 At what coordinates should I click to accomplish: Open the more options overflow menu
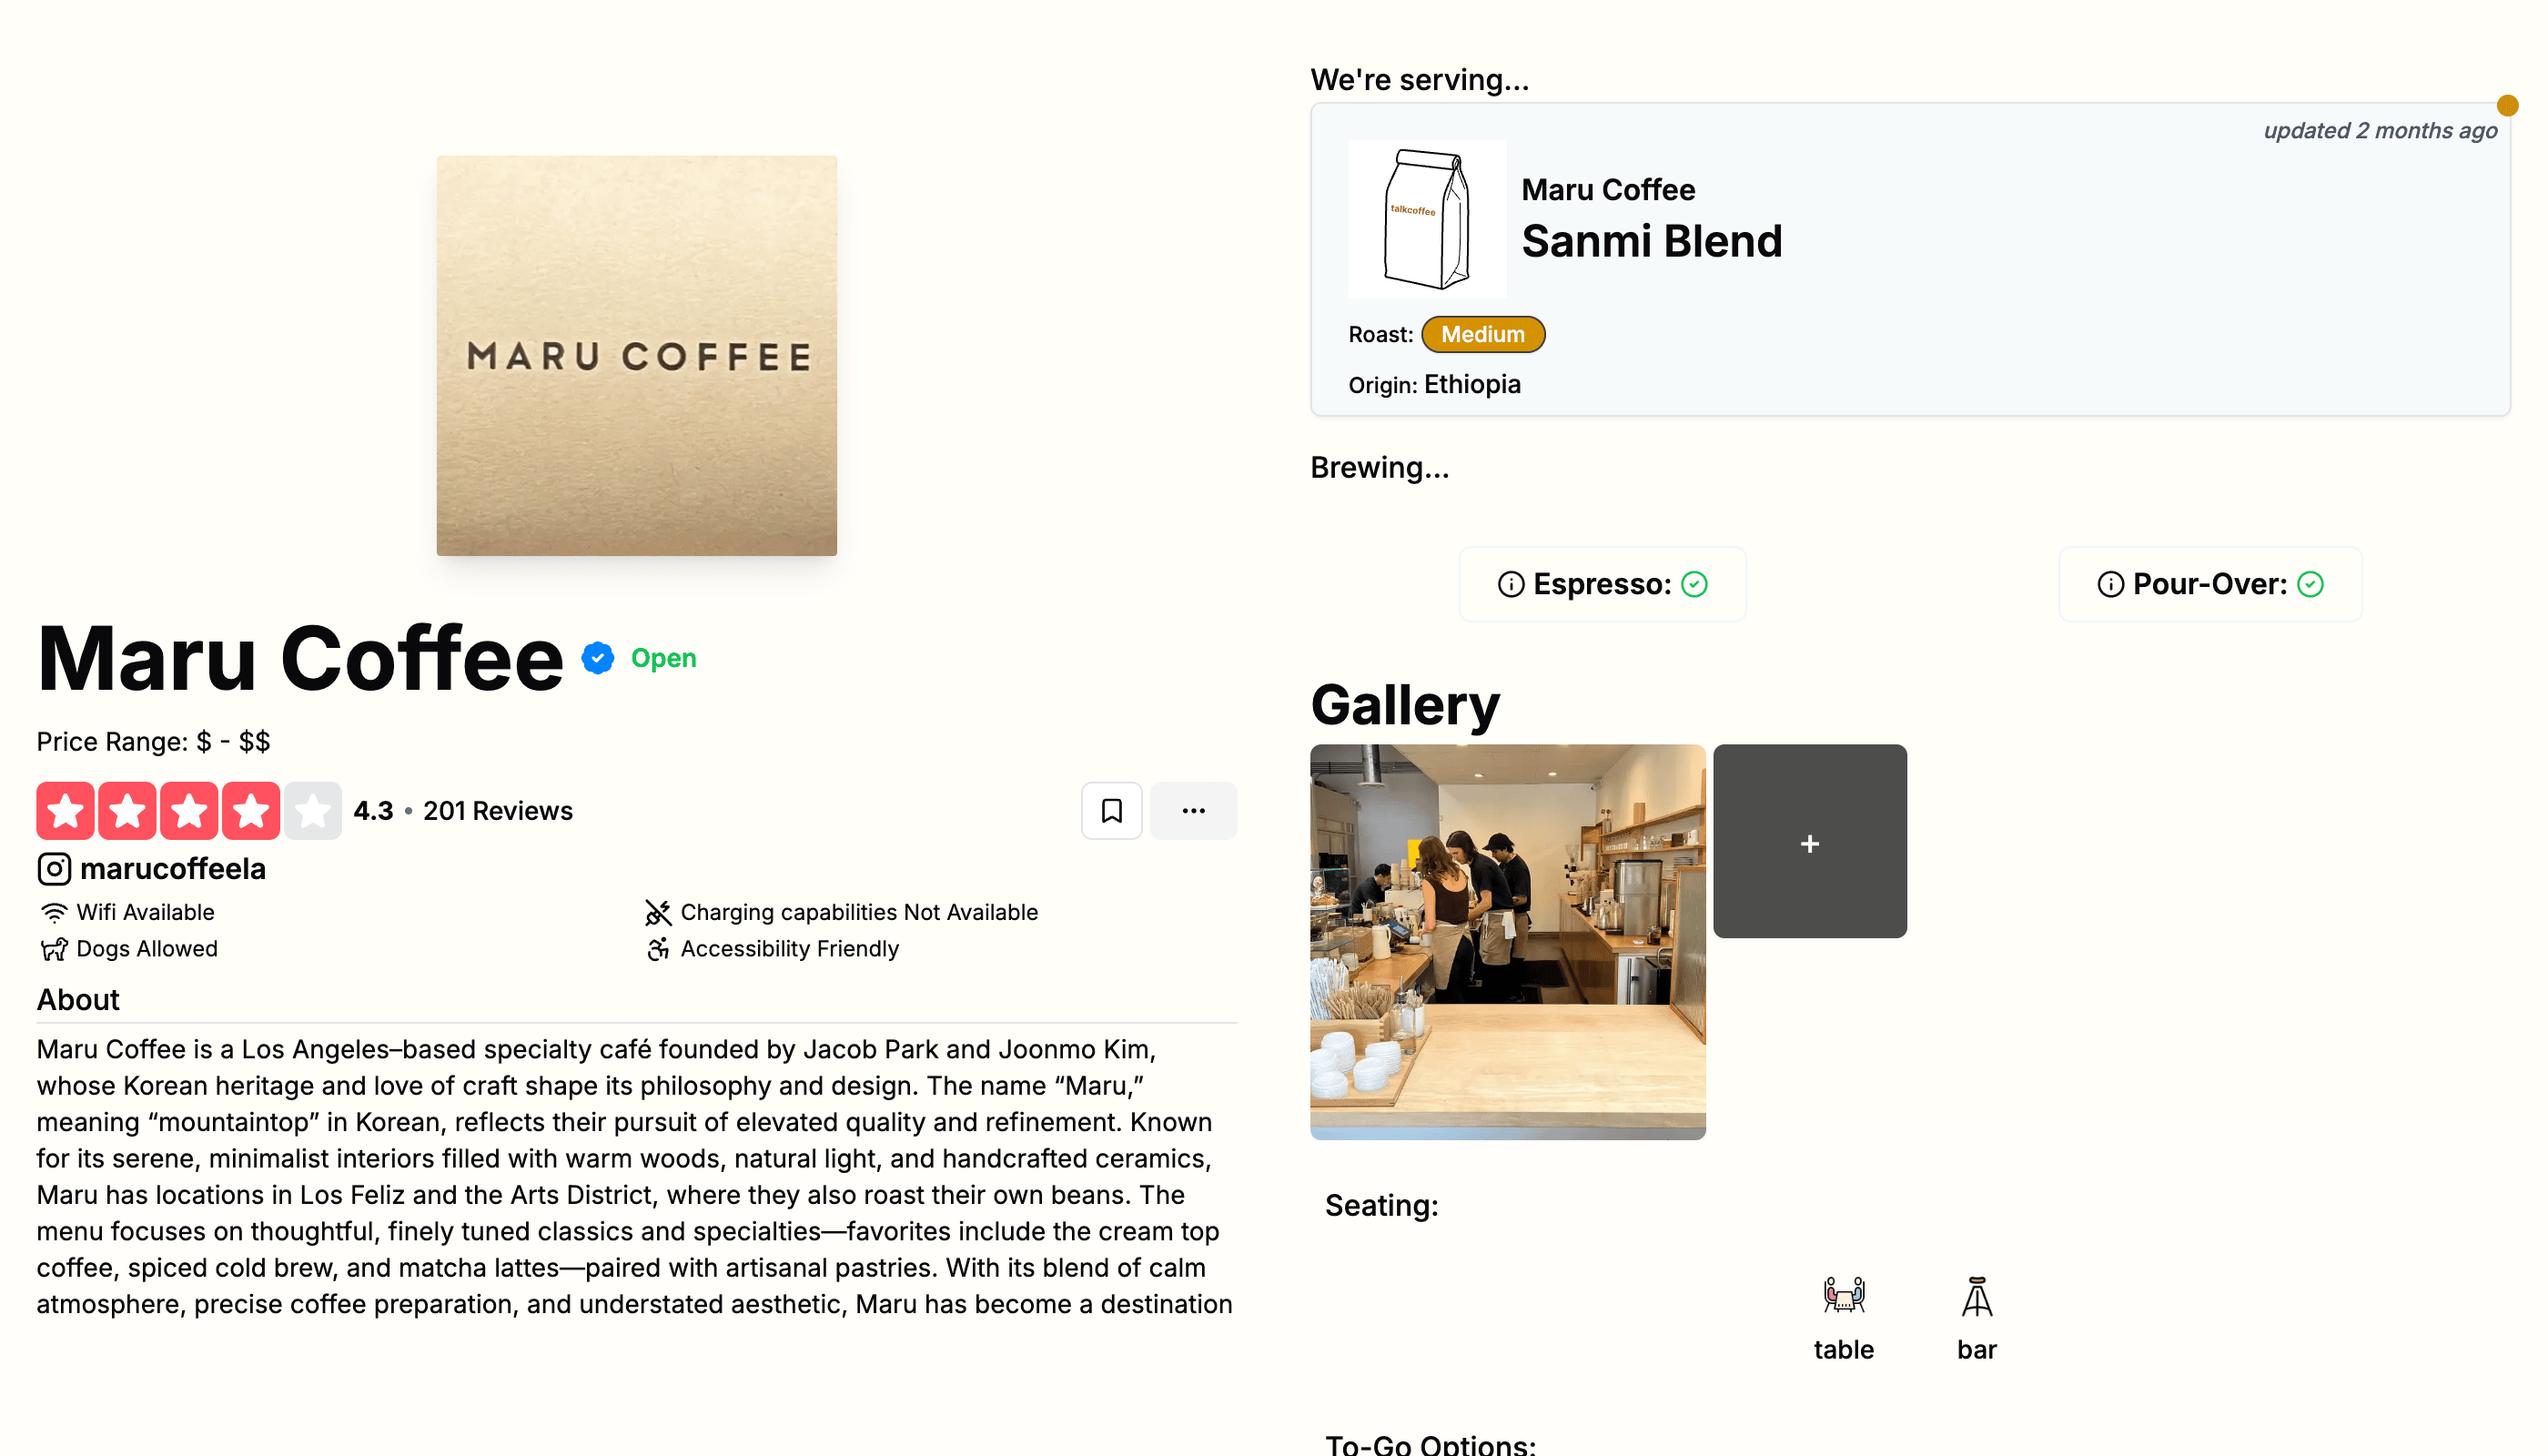click(x=1194, y=810)
